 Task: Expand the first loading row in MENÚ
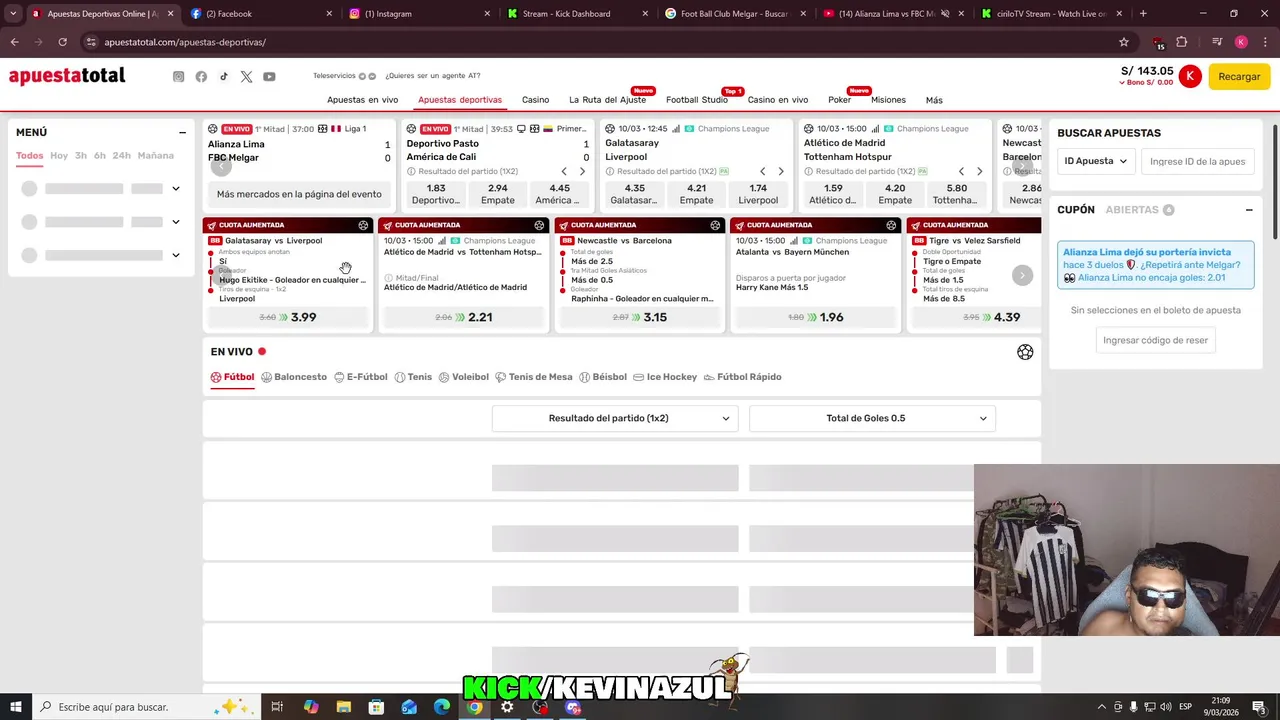[x=176, y=188]
